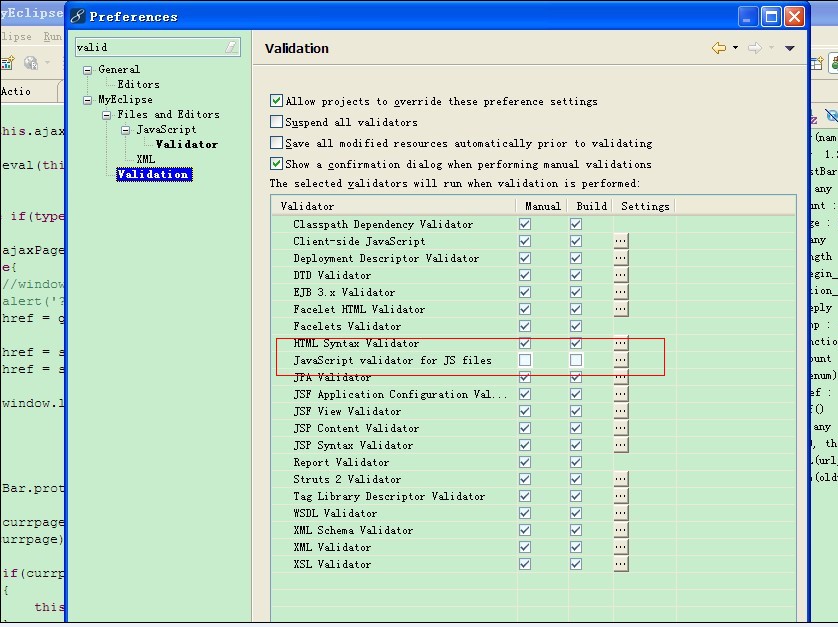Toggle Allow projects to override preference settings
Image resolution: width=838 pixels, height=627 pixels.
(x=276, y=100)
